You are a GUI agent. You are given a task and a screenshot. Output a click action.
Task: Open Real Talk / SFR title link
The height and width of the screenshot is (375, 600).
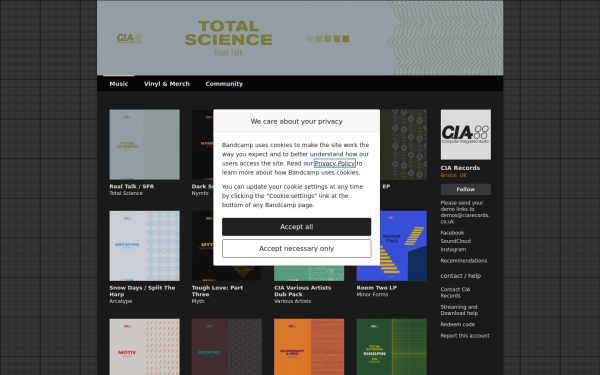132,186
